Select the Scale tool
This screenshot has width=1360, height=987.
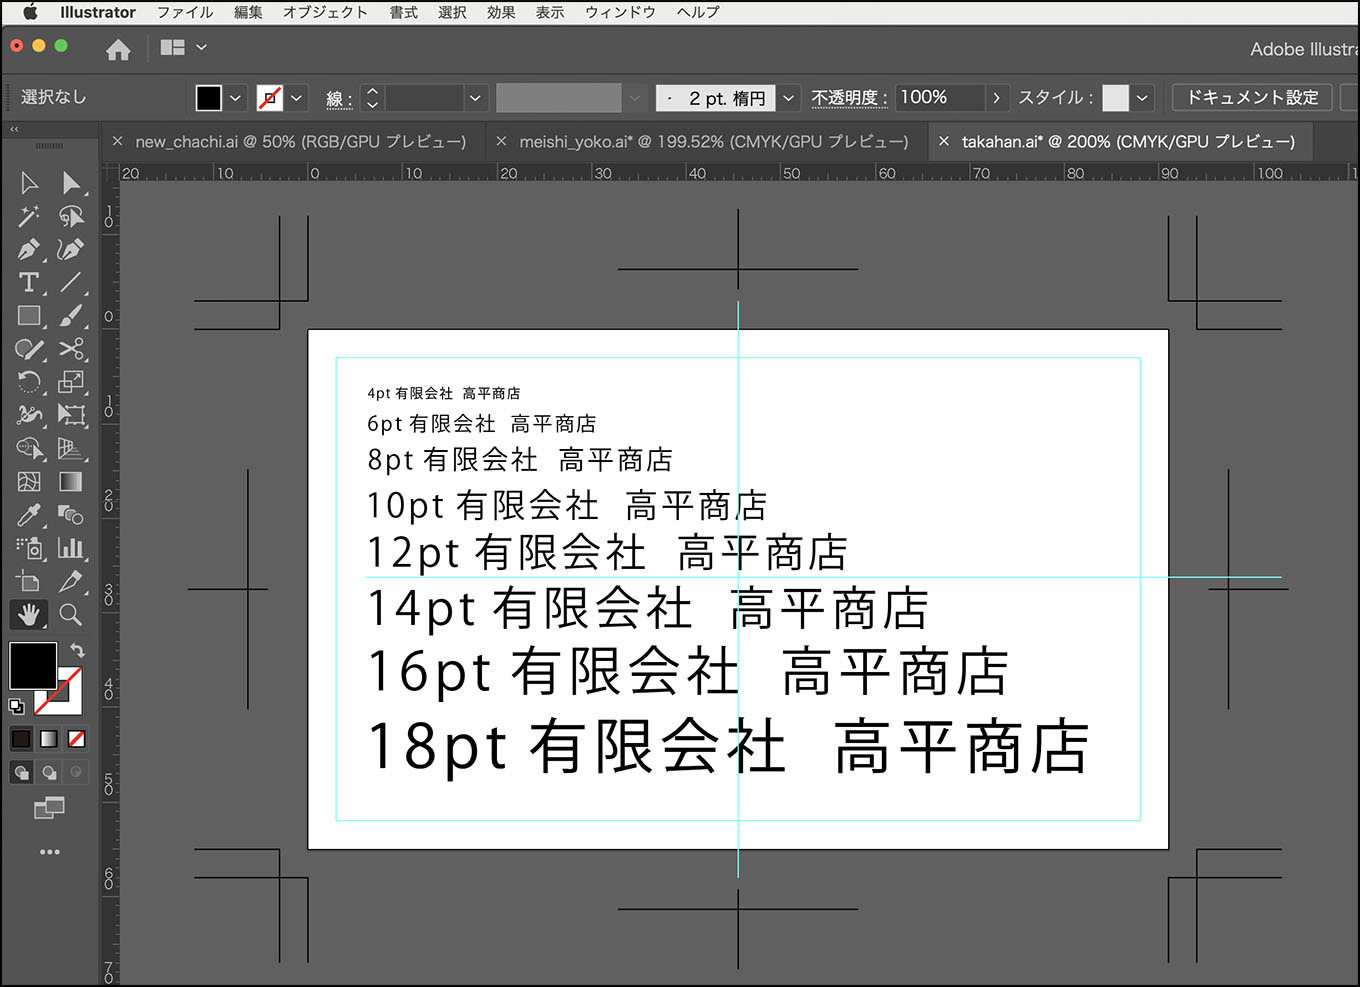click(71, 382)
